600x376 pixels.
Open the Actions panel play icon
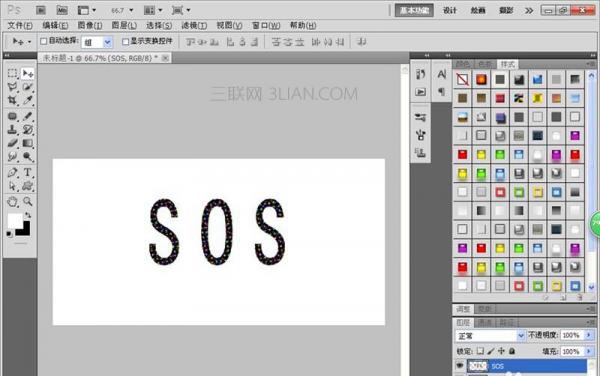click(x=421, y=92)
